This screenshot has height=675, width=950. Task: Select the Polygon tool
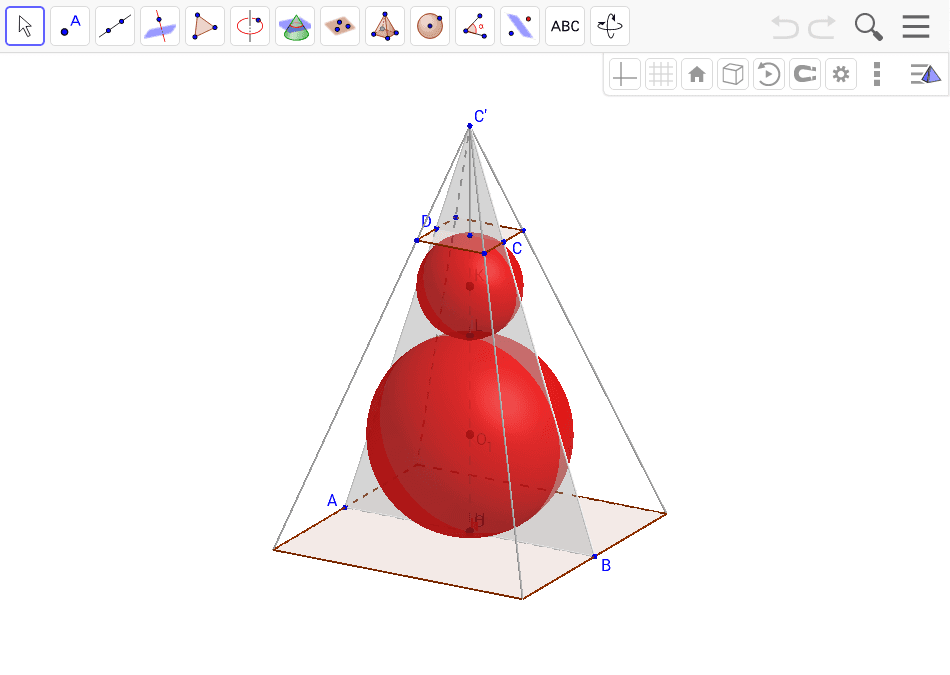(205, 26)
